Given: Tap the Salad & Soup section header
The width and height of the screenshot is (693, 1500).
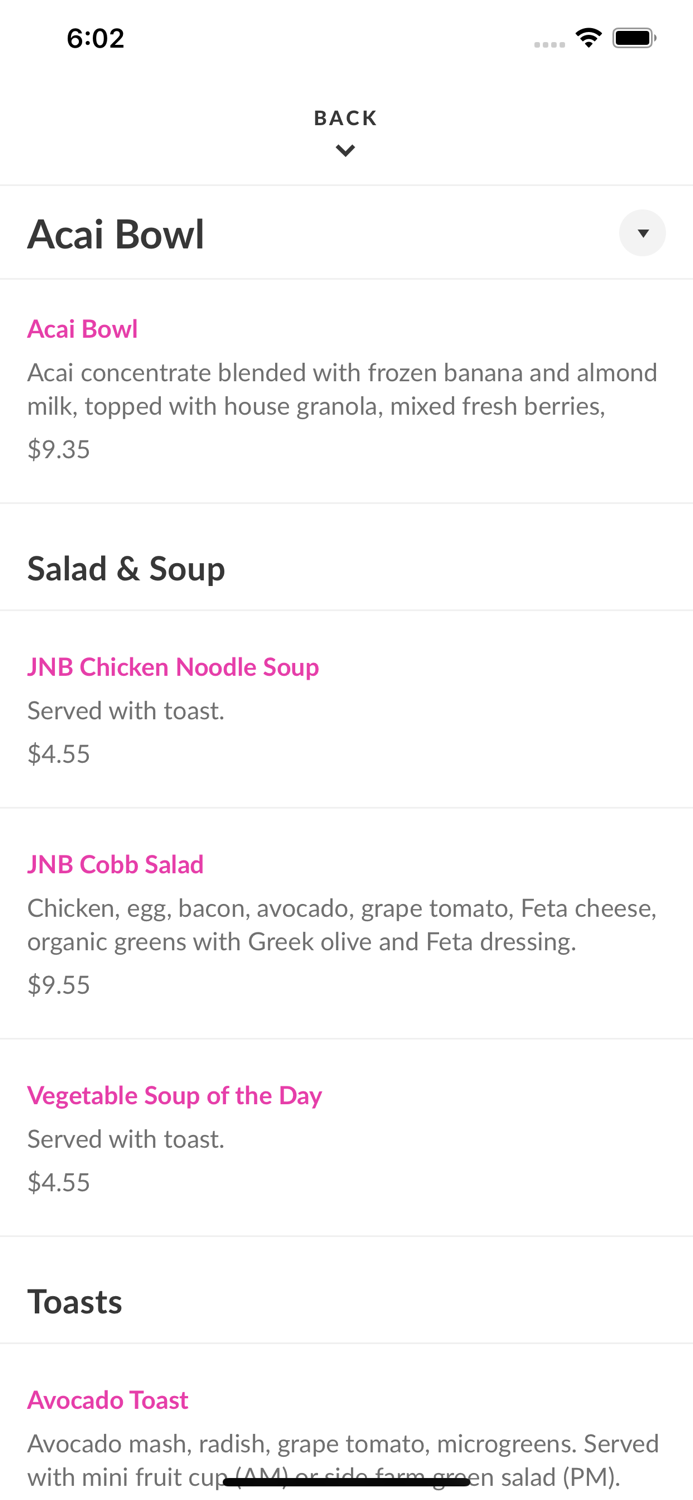Looking at the screenshot, I should (x=126, y=568).
